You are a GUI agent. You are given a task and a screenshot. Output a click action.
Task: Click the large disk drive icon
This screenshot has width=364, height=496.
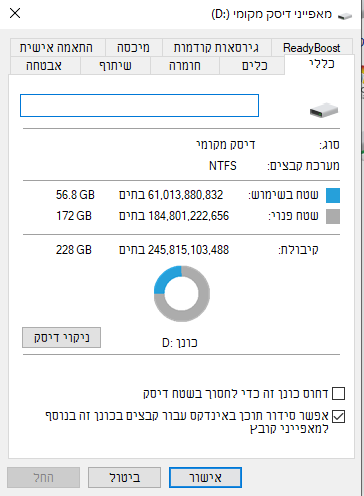tap(324, 110)
